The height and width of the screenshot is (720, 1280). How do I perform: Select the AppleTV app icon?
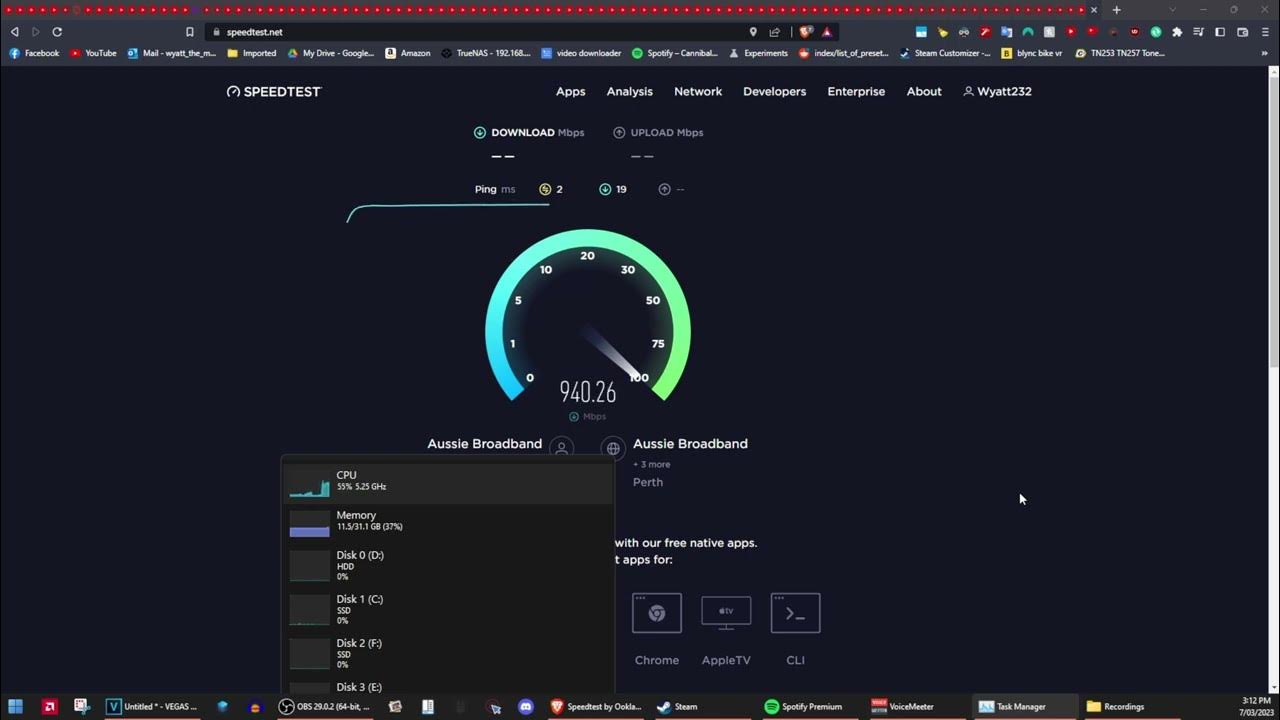click(x=726, y=613)
